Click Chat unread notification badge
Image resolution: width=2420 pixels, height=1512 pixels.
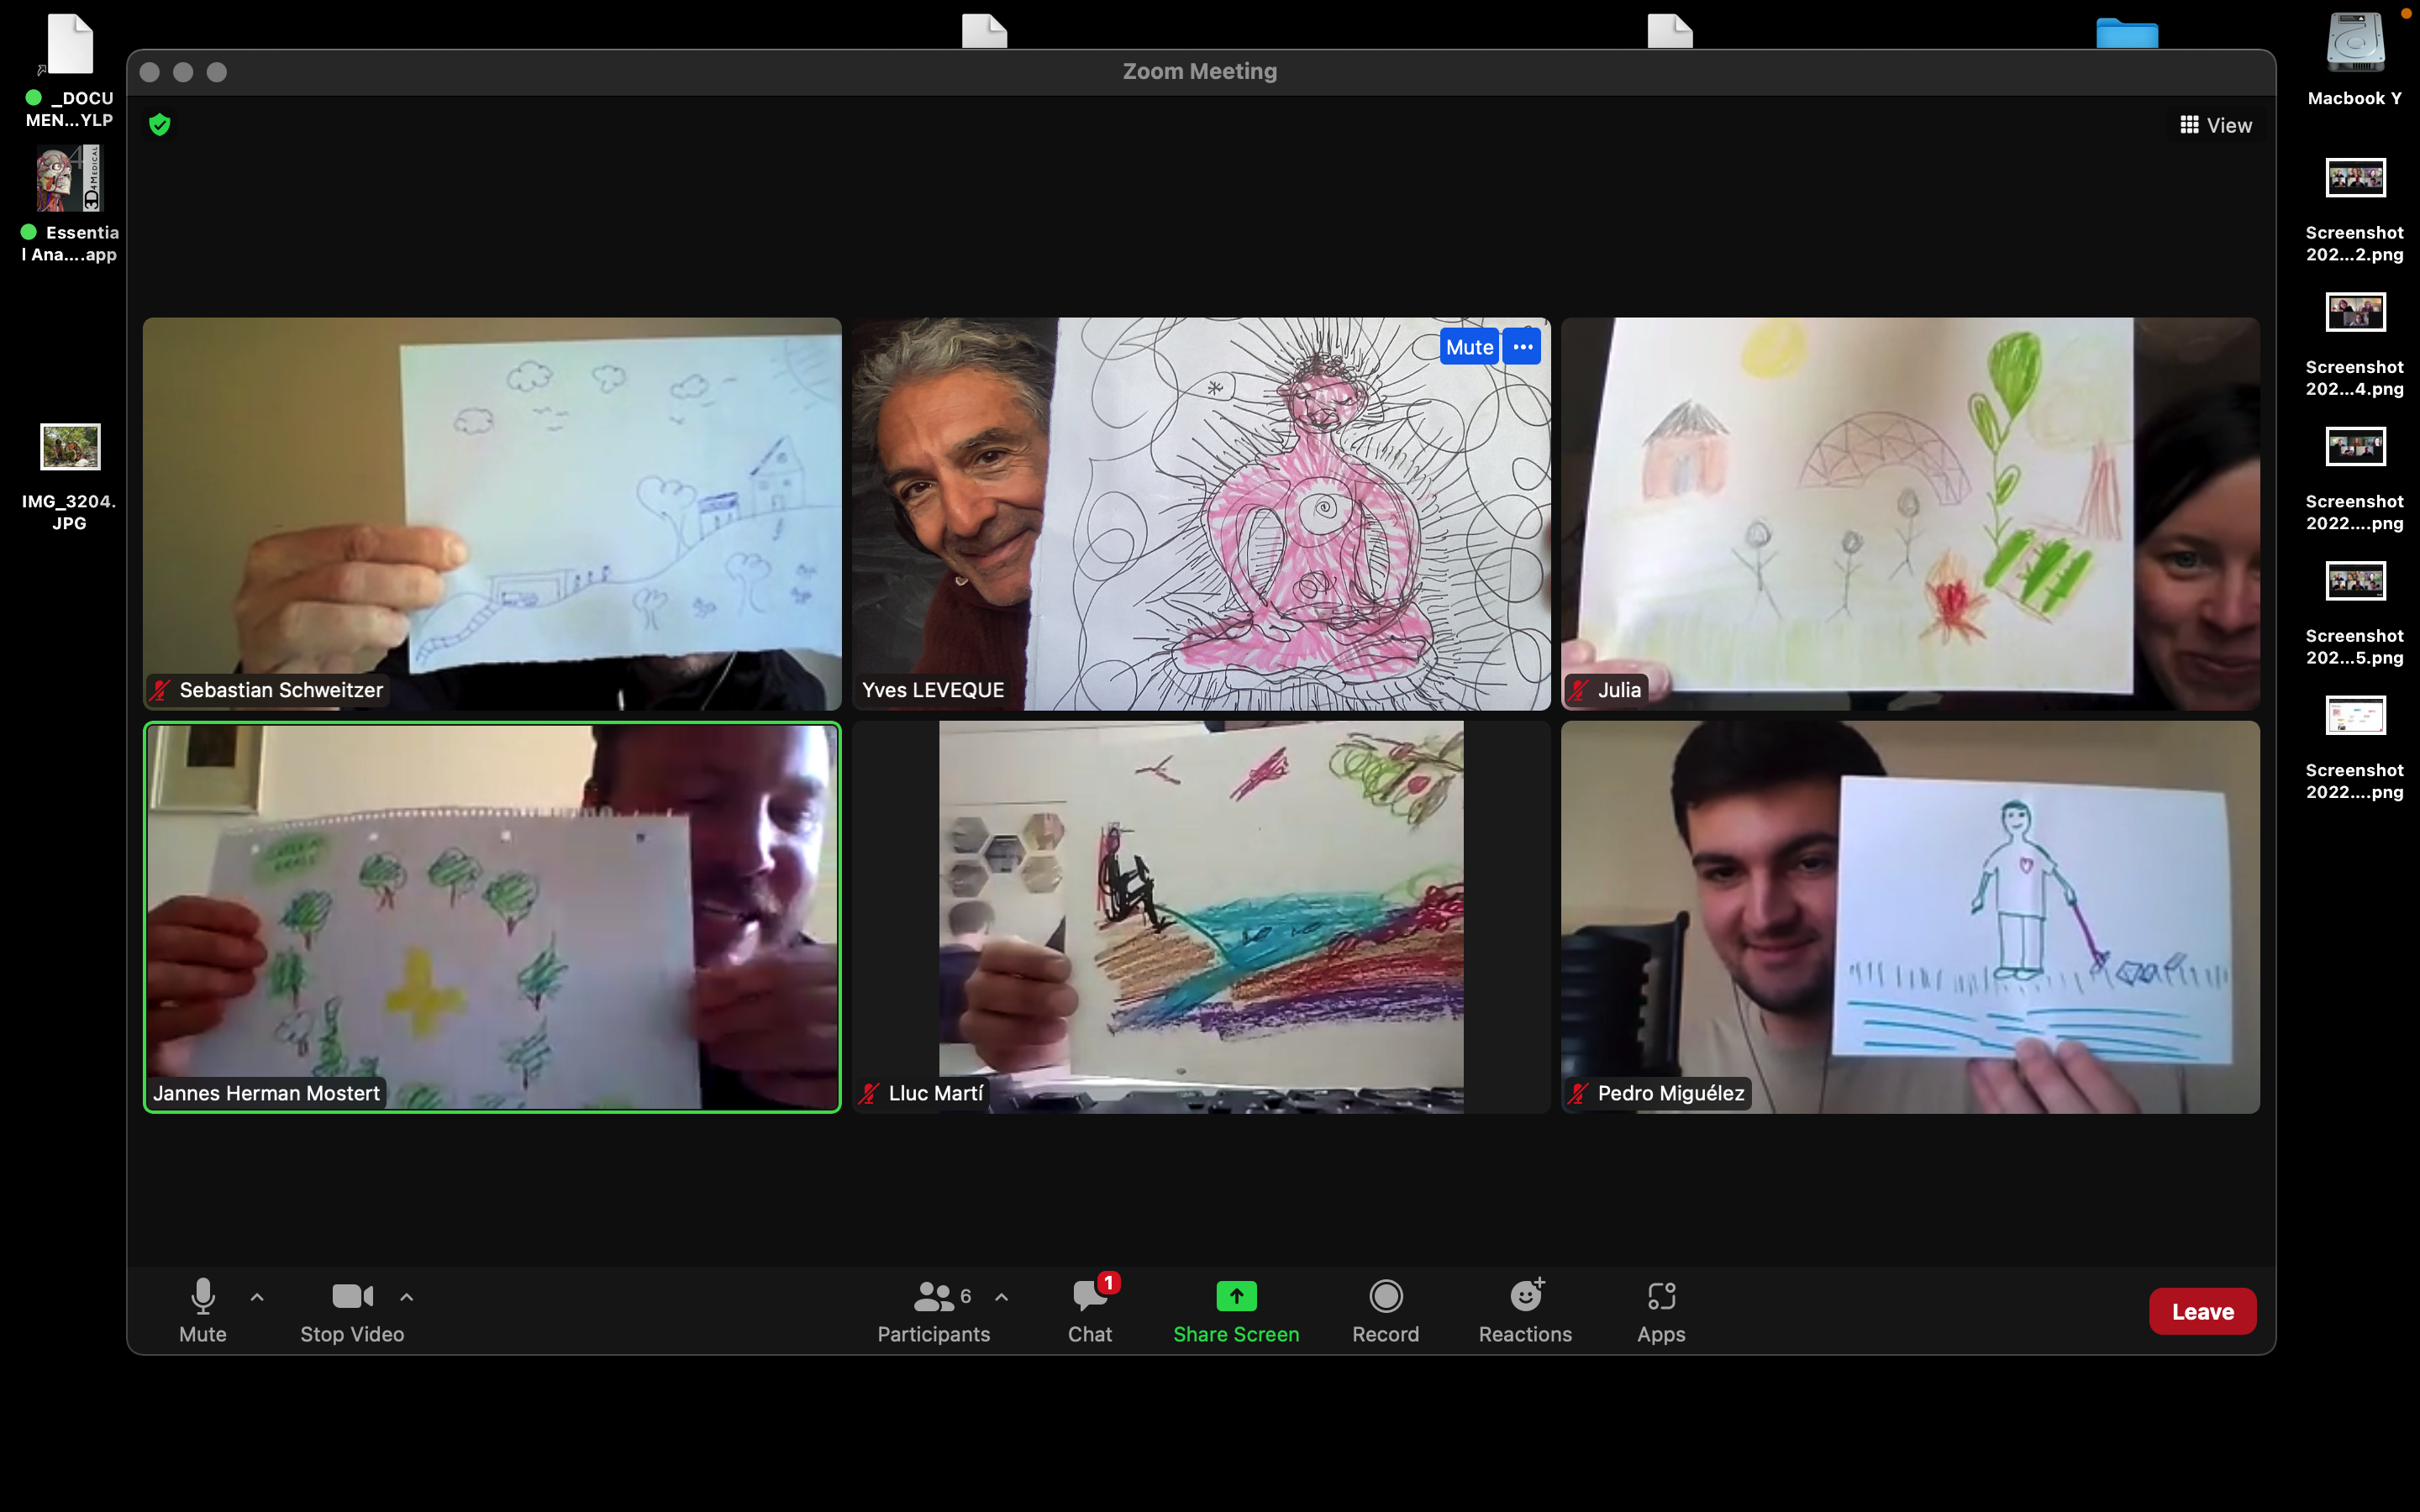point(1108,1284)
